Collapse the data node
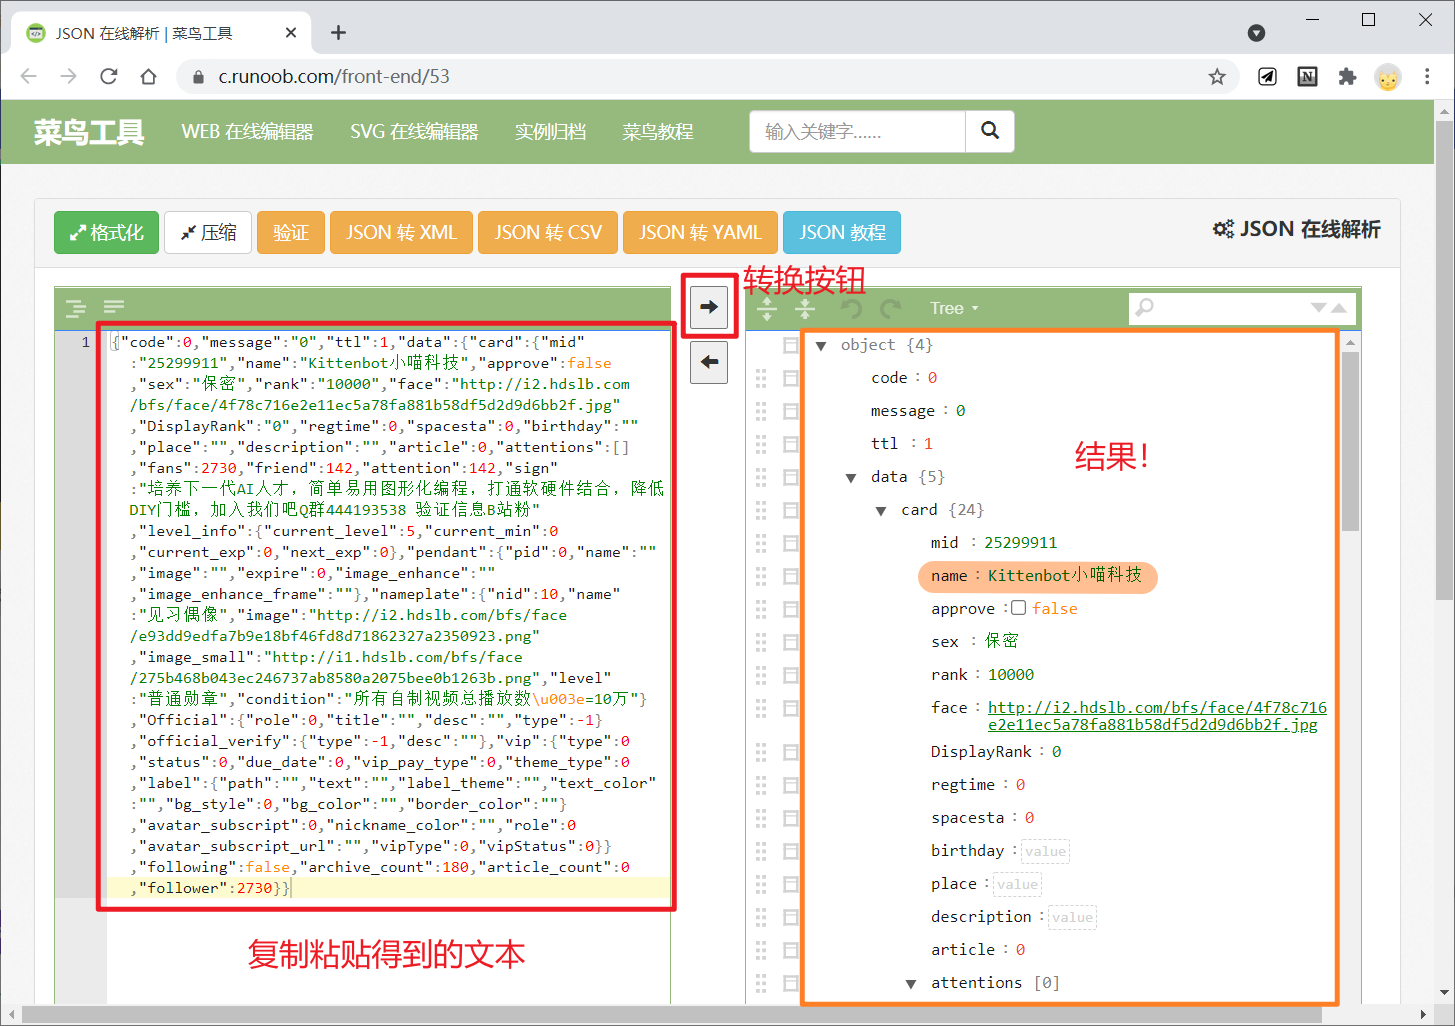Viewport: 1455px width, 1026px height. (x=851, y=478)
